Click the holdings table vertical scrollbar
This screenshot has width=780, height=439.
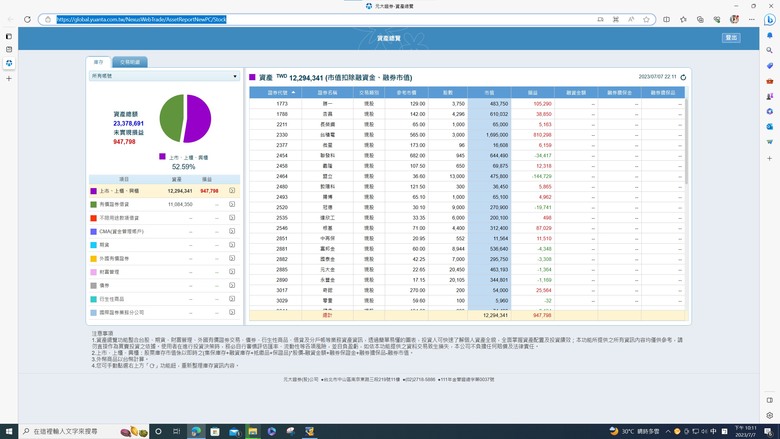pyautogui.click(x=686, y=142)
